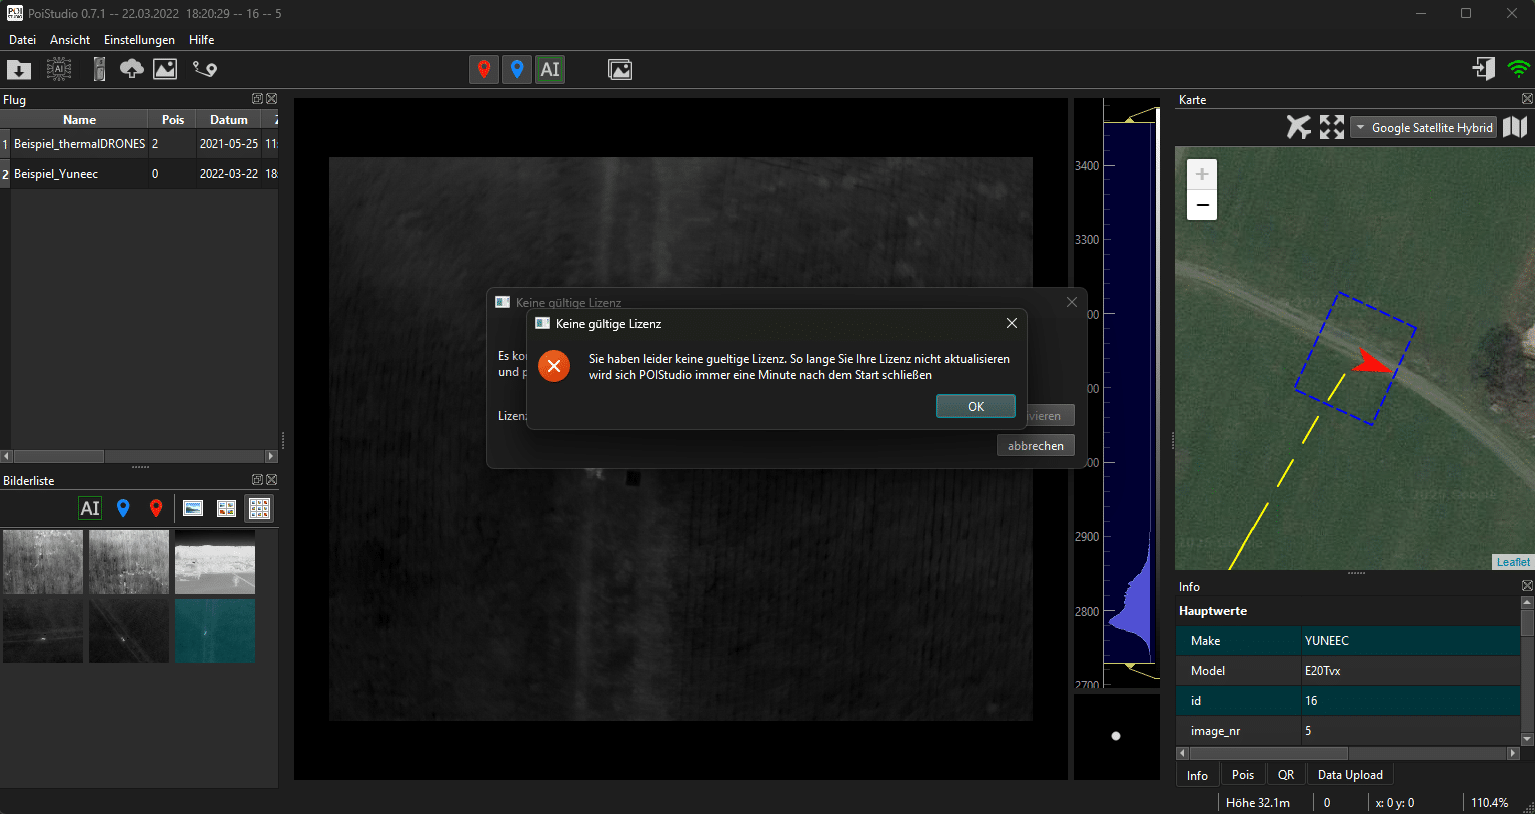The width and height of the screenshot is (1535, 814).
Task: Zoom out on the map with minus button
Action: 1202,205
